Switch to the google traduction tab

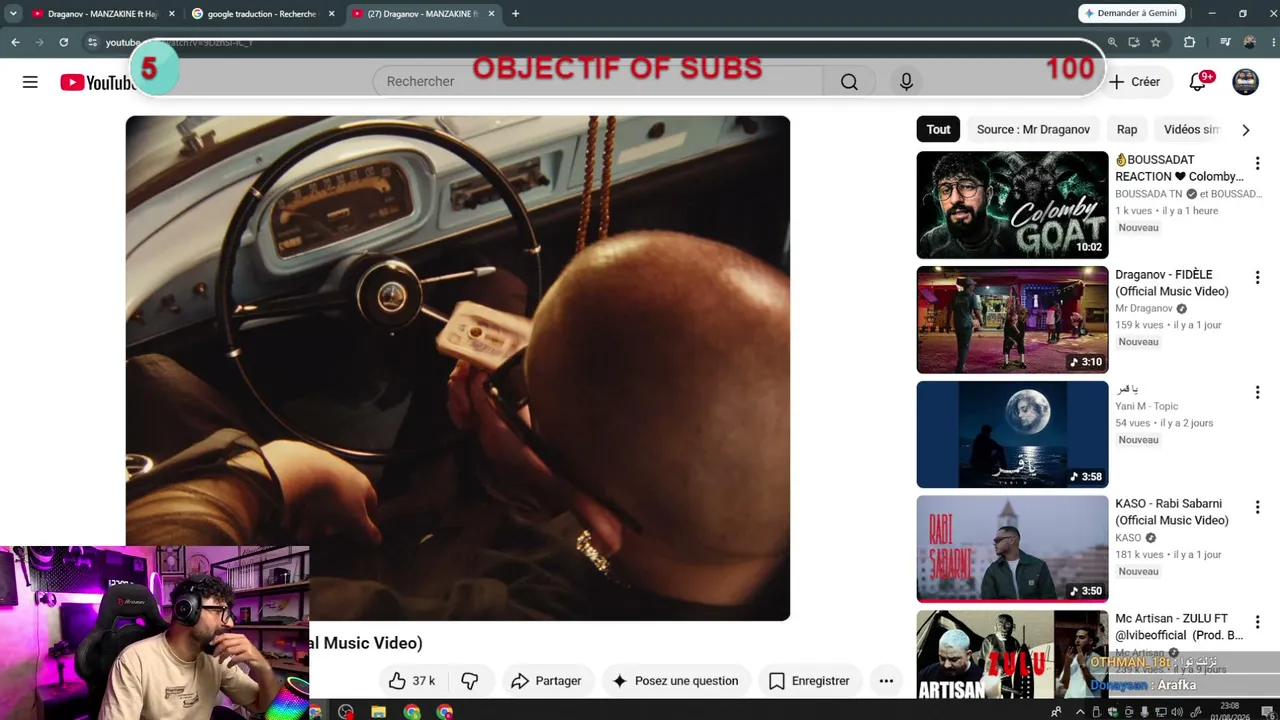(263, 14)
